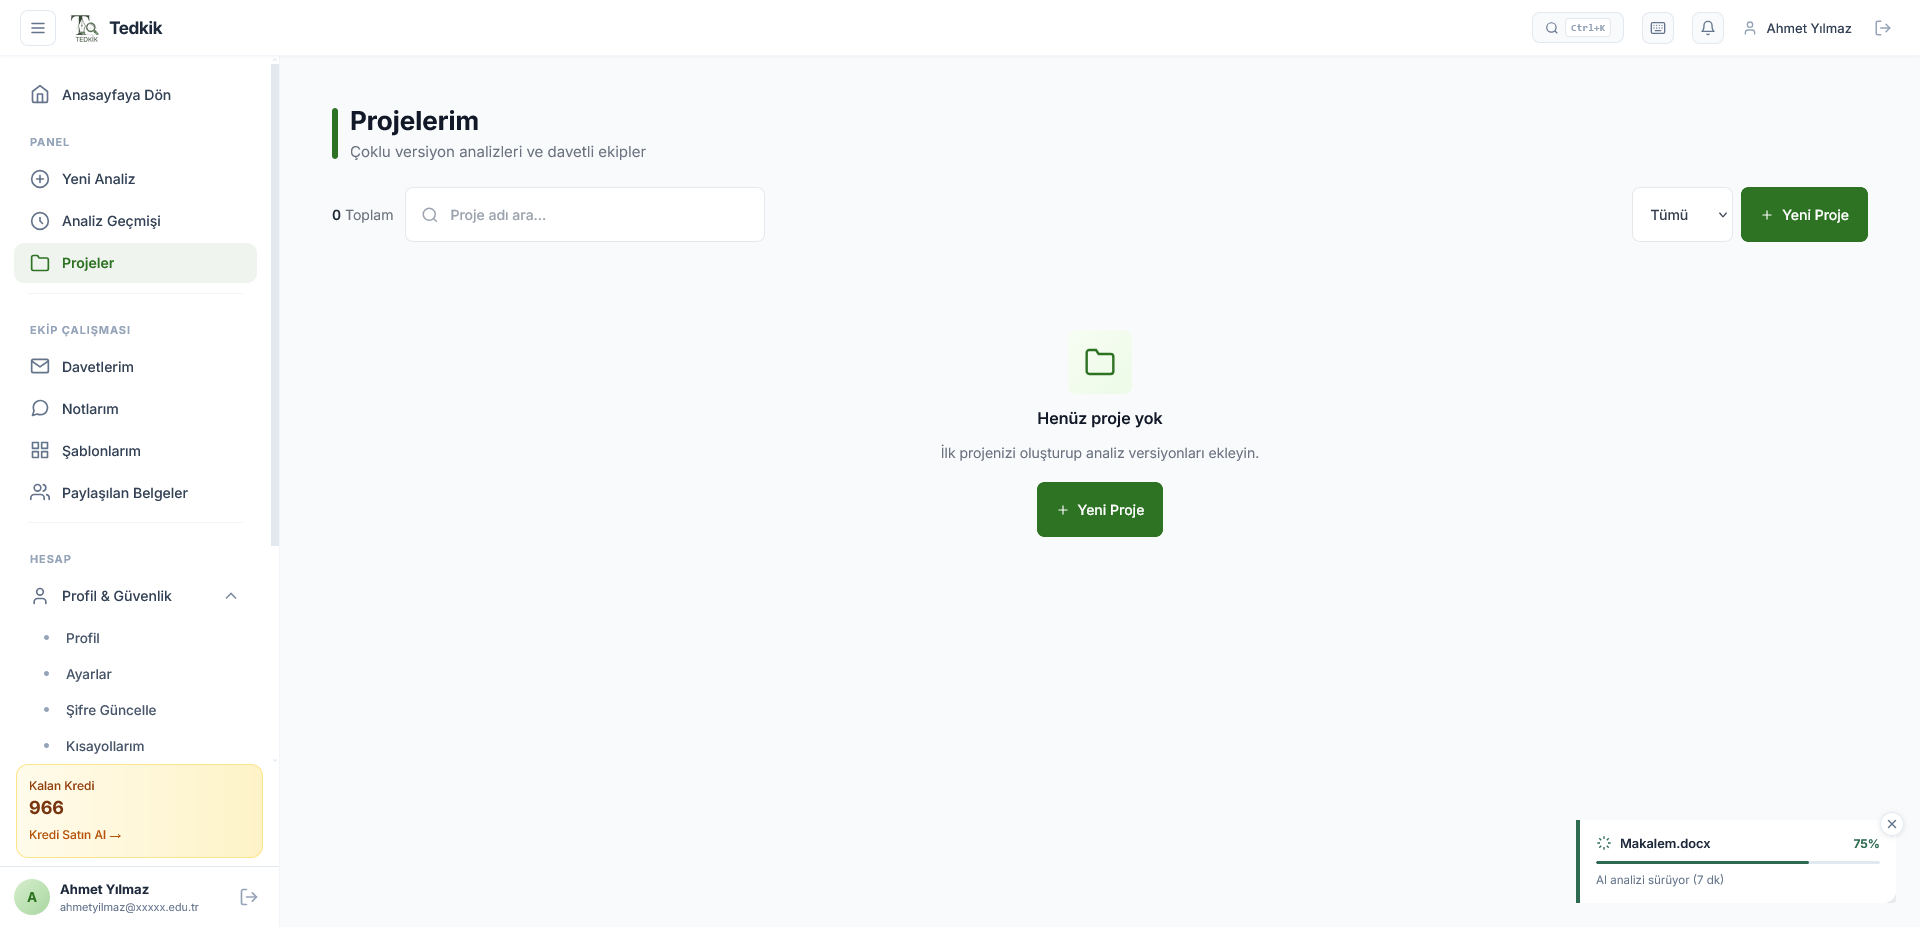Viewport: 1920px width, 927px height.
Task: Go to Anasayfaya Dön
Action: click(135, 95)
